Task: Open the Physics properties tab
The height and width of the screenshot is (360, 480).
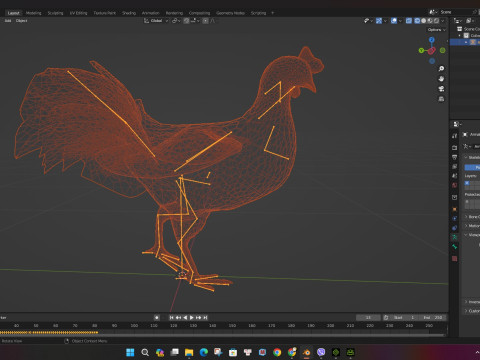Action: click(x=454, y=218)
